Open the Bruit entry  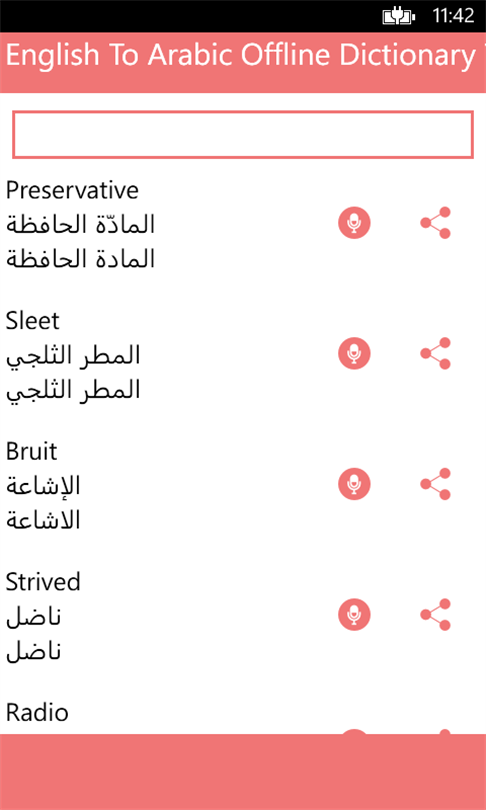click(x=32, y=451)
